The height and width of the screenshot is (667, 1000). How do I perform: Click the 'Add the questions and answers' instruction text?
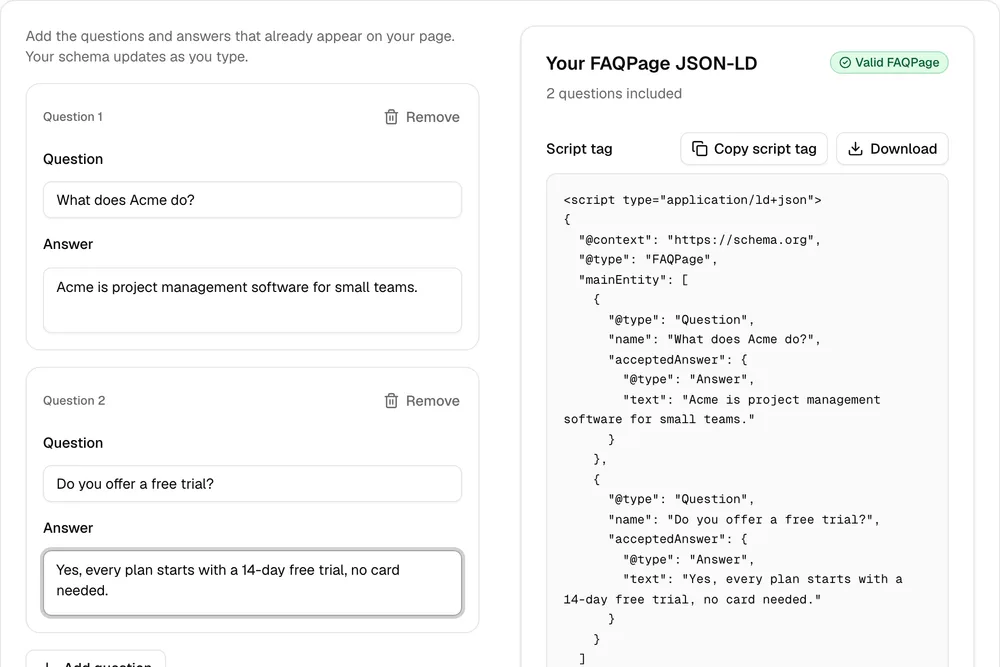coord(240,36)
